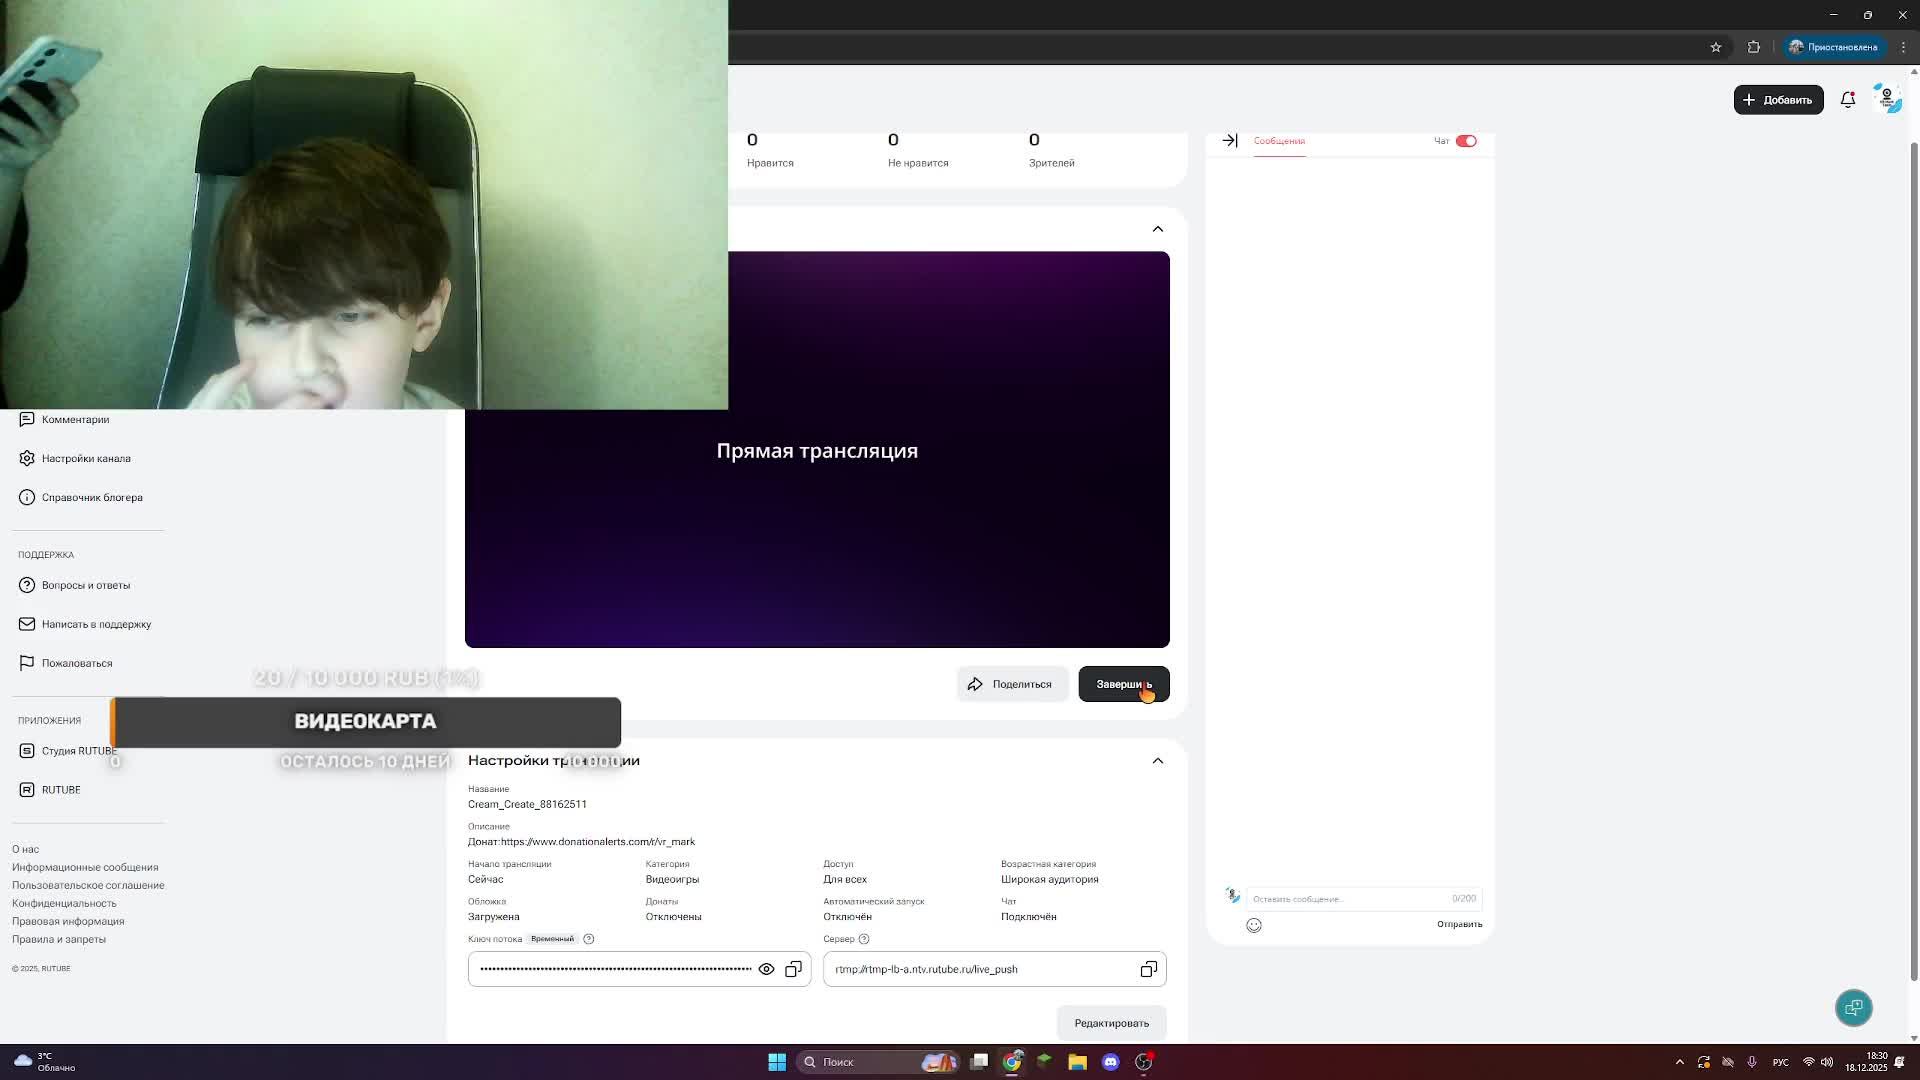Viewport: 1920px width, 1080px height.
Task: Click the notifications bell icon
Action: coord(1848,100)
